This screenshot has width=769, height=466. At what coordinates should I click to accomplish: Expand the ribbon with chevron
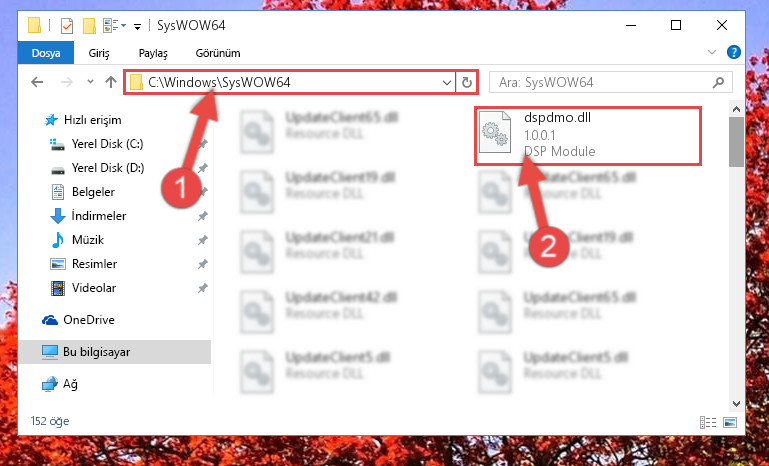(712, 52)
